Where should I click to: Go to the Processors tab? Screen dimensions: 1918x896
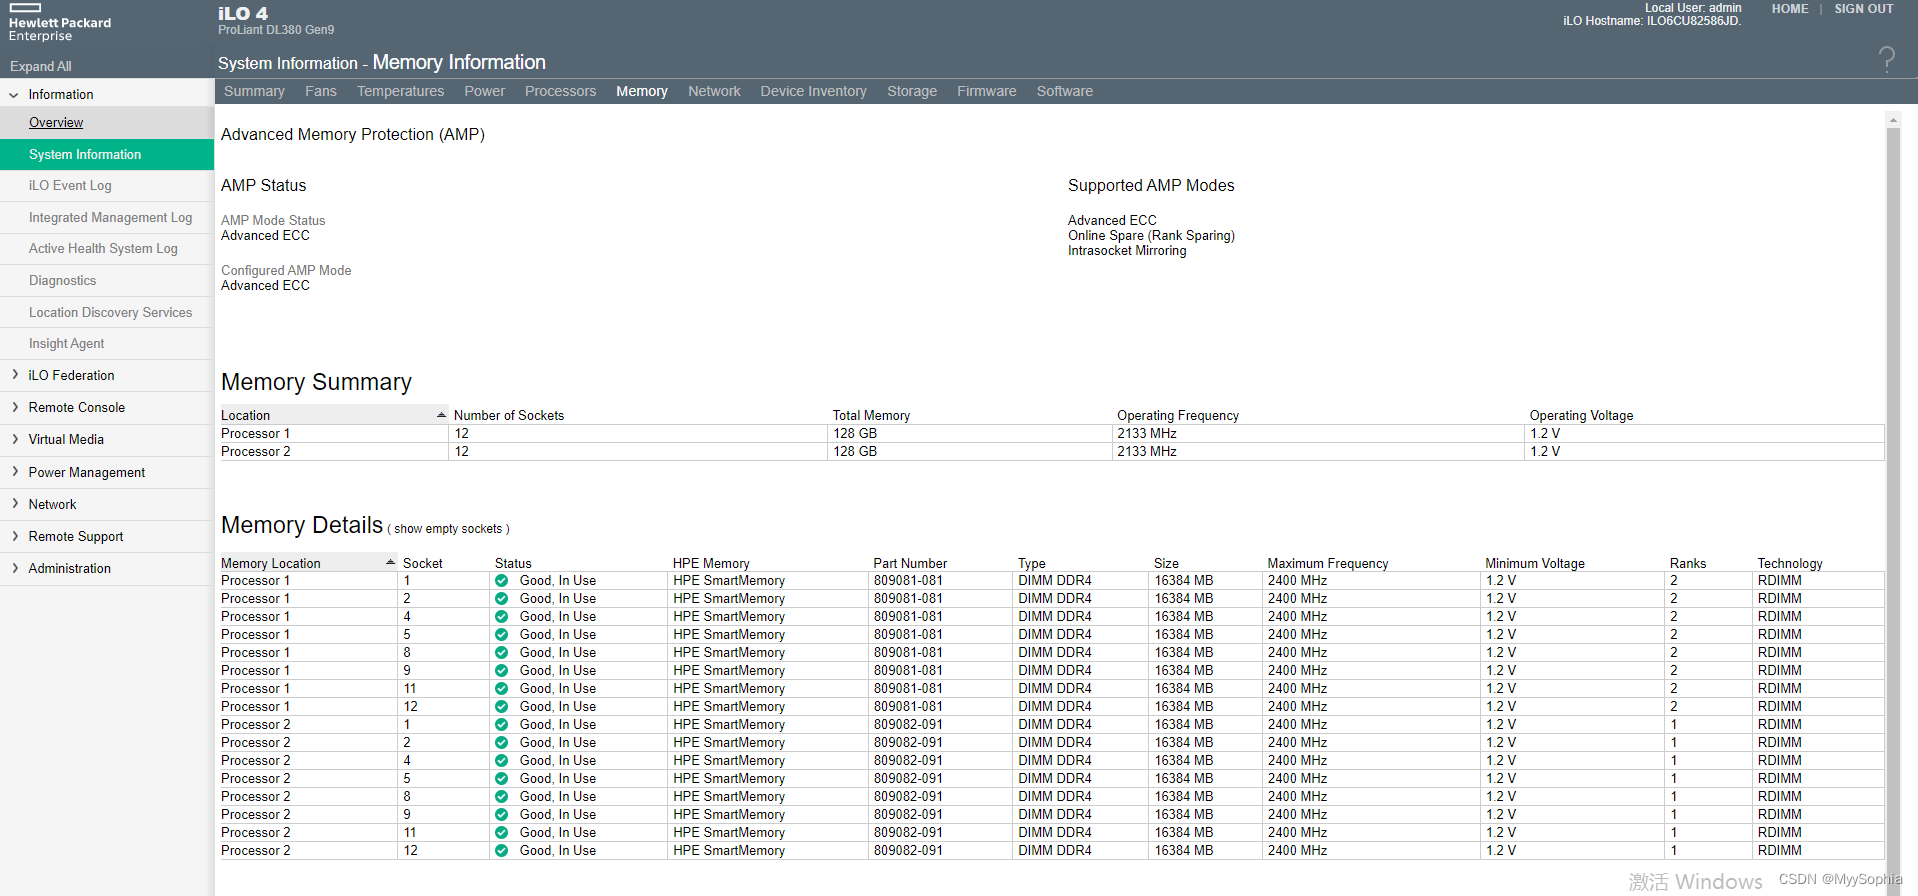(x=560, y=91)
